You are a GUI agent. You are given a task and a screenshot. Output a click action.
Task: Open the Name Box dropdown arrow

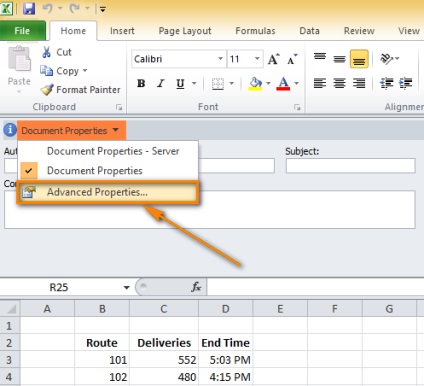(x=126, y=287)
